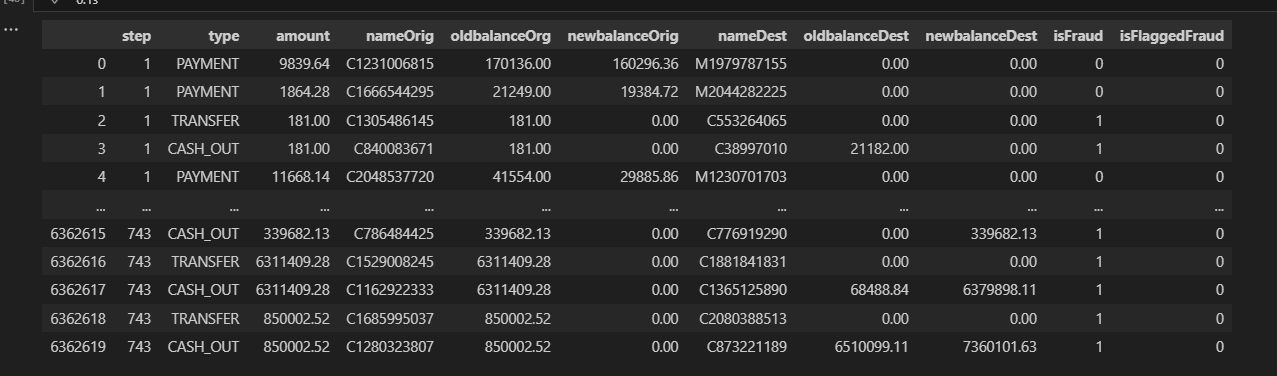1277x376 pixels.
Task: Select oldbalanceOrg value 21249.00
Action: [x=520, y=92]
